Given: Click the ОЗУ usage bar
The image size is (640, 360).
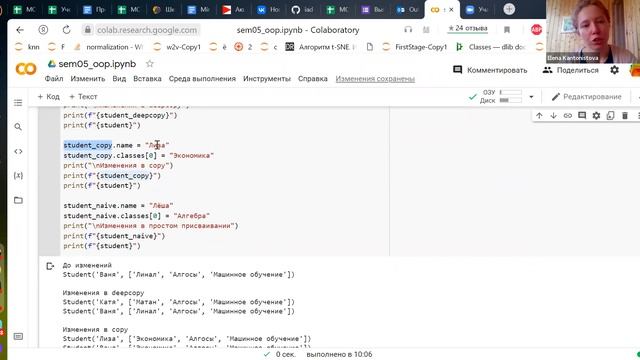Looking at the screenshot, I should pyautogui.click(x=511, y=92).
